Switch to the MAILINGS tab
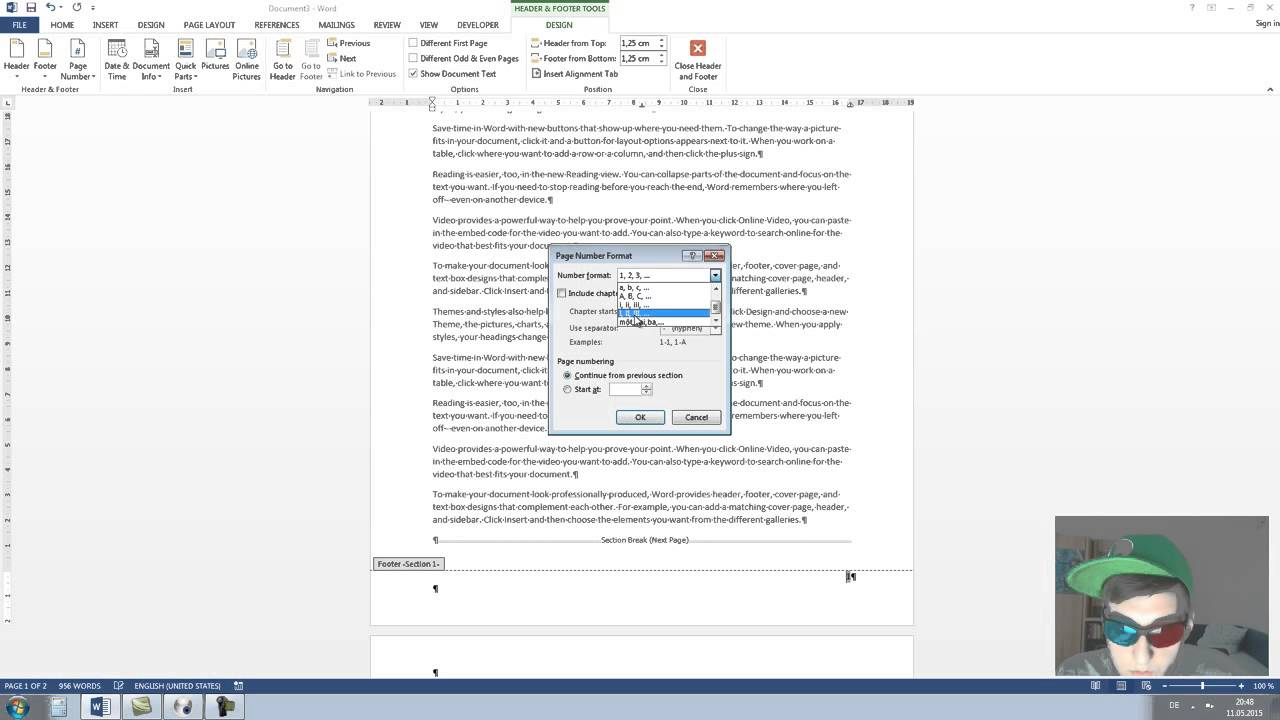 (336, 25)
